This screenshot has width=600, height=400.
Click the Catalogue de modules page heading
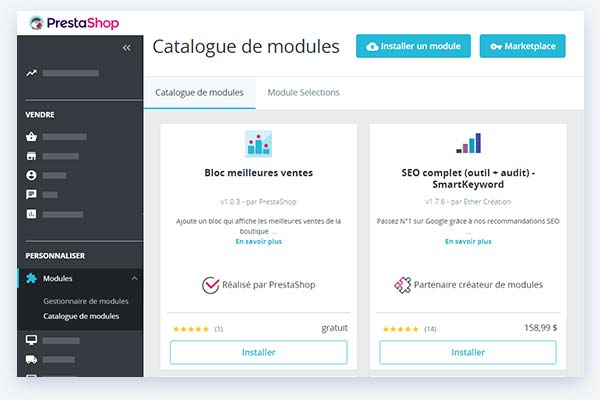pos(246,47)
